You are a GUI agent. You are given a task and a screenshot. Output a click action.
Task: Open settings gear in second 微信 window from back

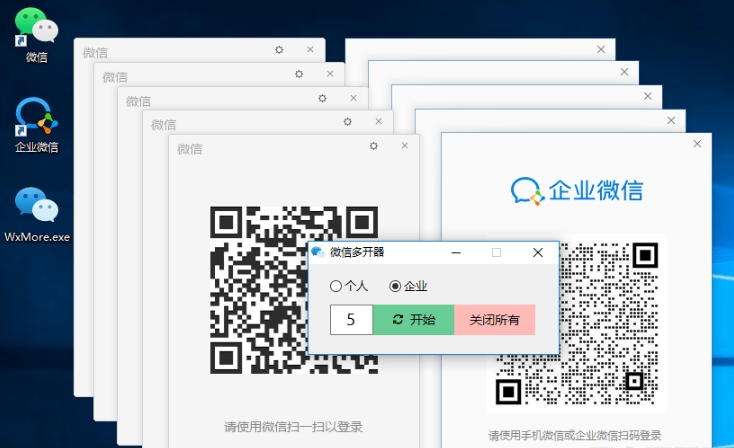coord(299,74)
